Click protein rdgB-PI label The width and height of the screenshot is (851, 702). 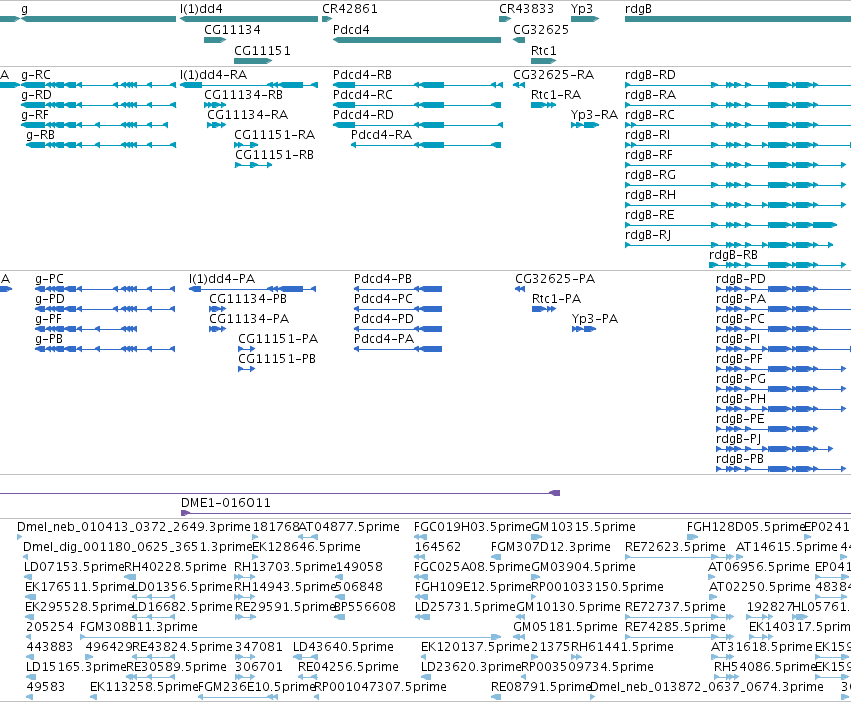[x=738, y=339]
